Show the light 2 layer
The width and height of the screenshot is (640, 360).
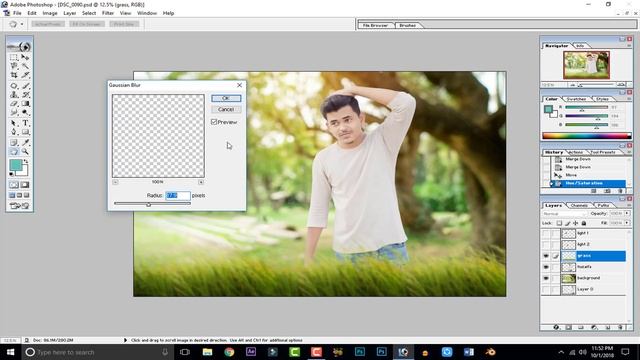pos(546,244)
